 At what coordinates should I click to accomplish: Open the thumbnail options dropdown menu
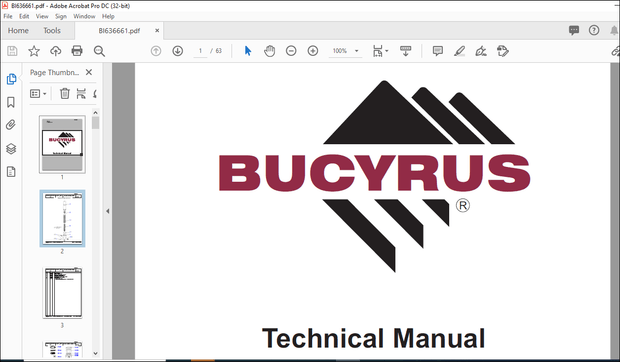point(38,94)
